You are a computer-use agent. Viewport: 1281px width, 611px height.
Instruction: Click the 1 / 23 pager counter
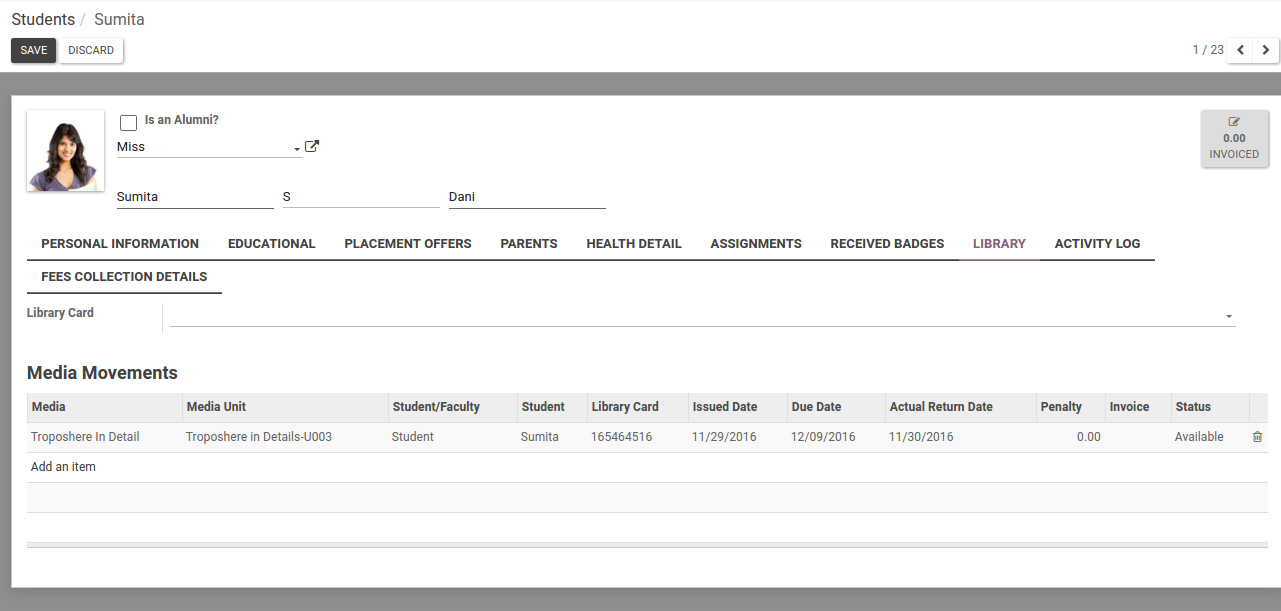(x=1207, y=50)
